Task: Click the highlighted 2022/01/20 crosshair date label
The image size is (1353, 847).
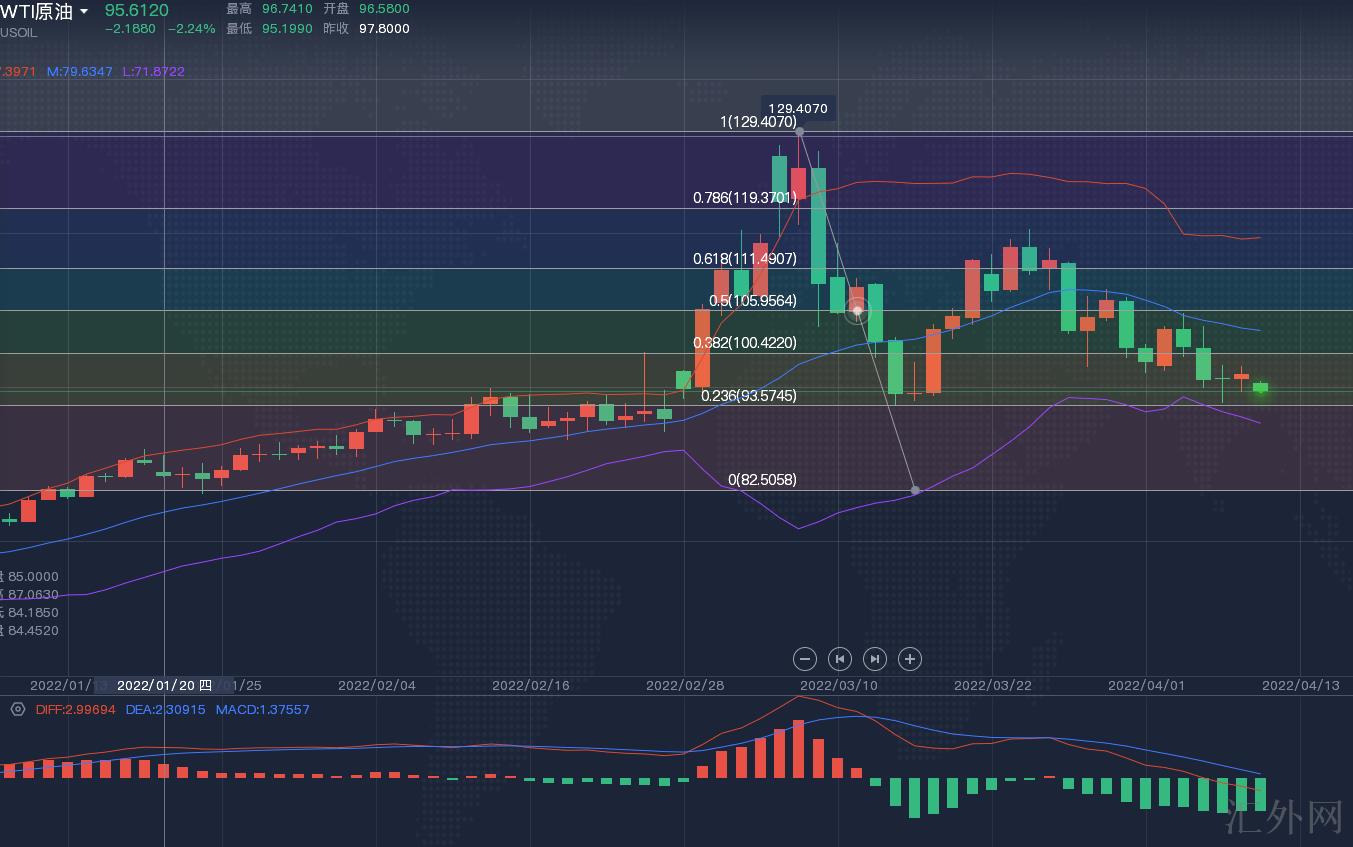Action: (x=164, y=685)
